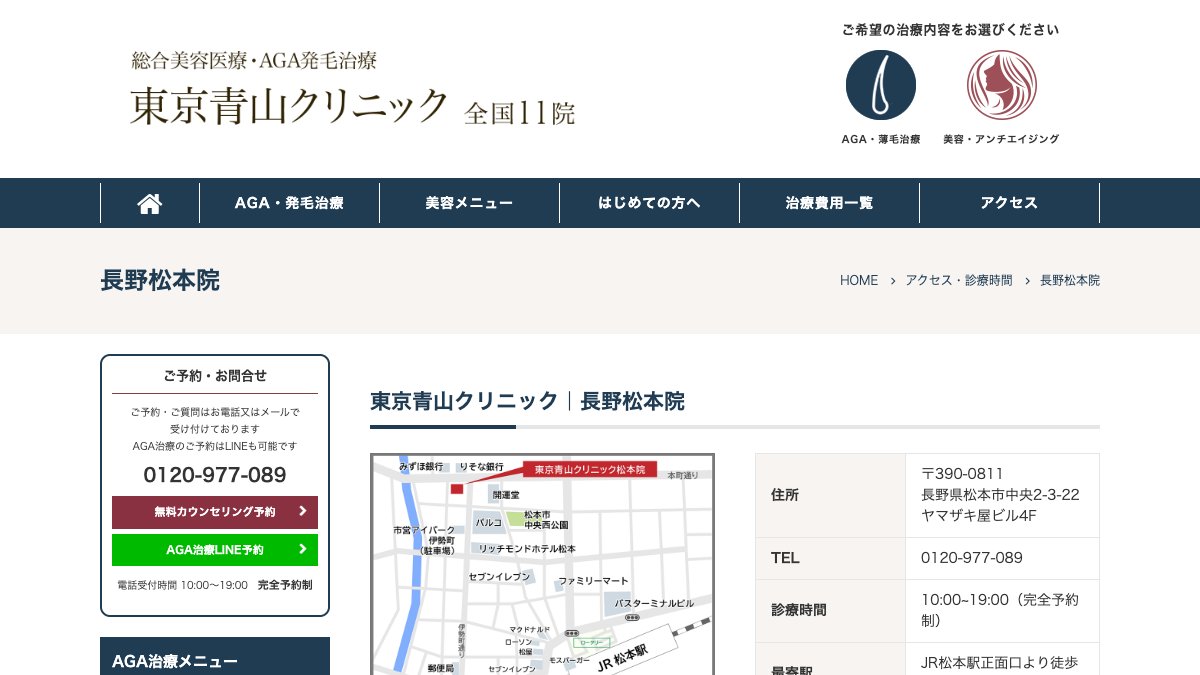
Task: Click arrow on 無料カウンセリング予約 button
Action: [302, 512]
